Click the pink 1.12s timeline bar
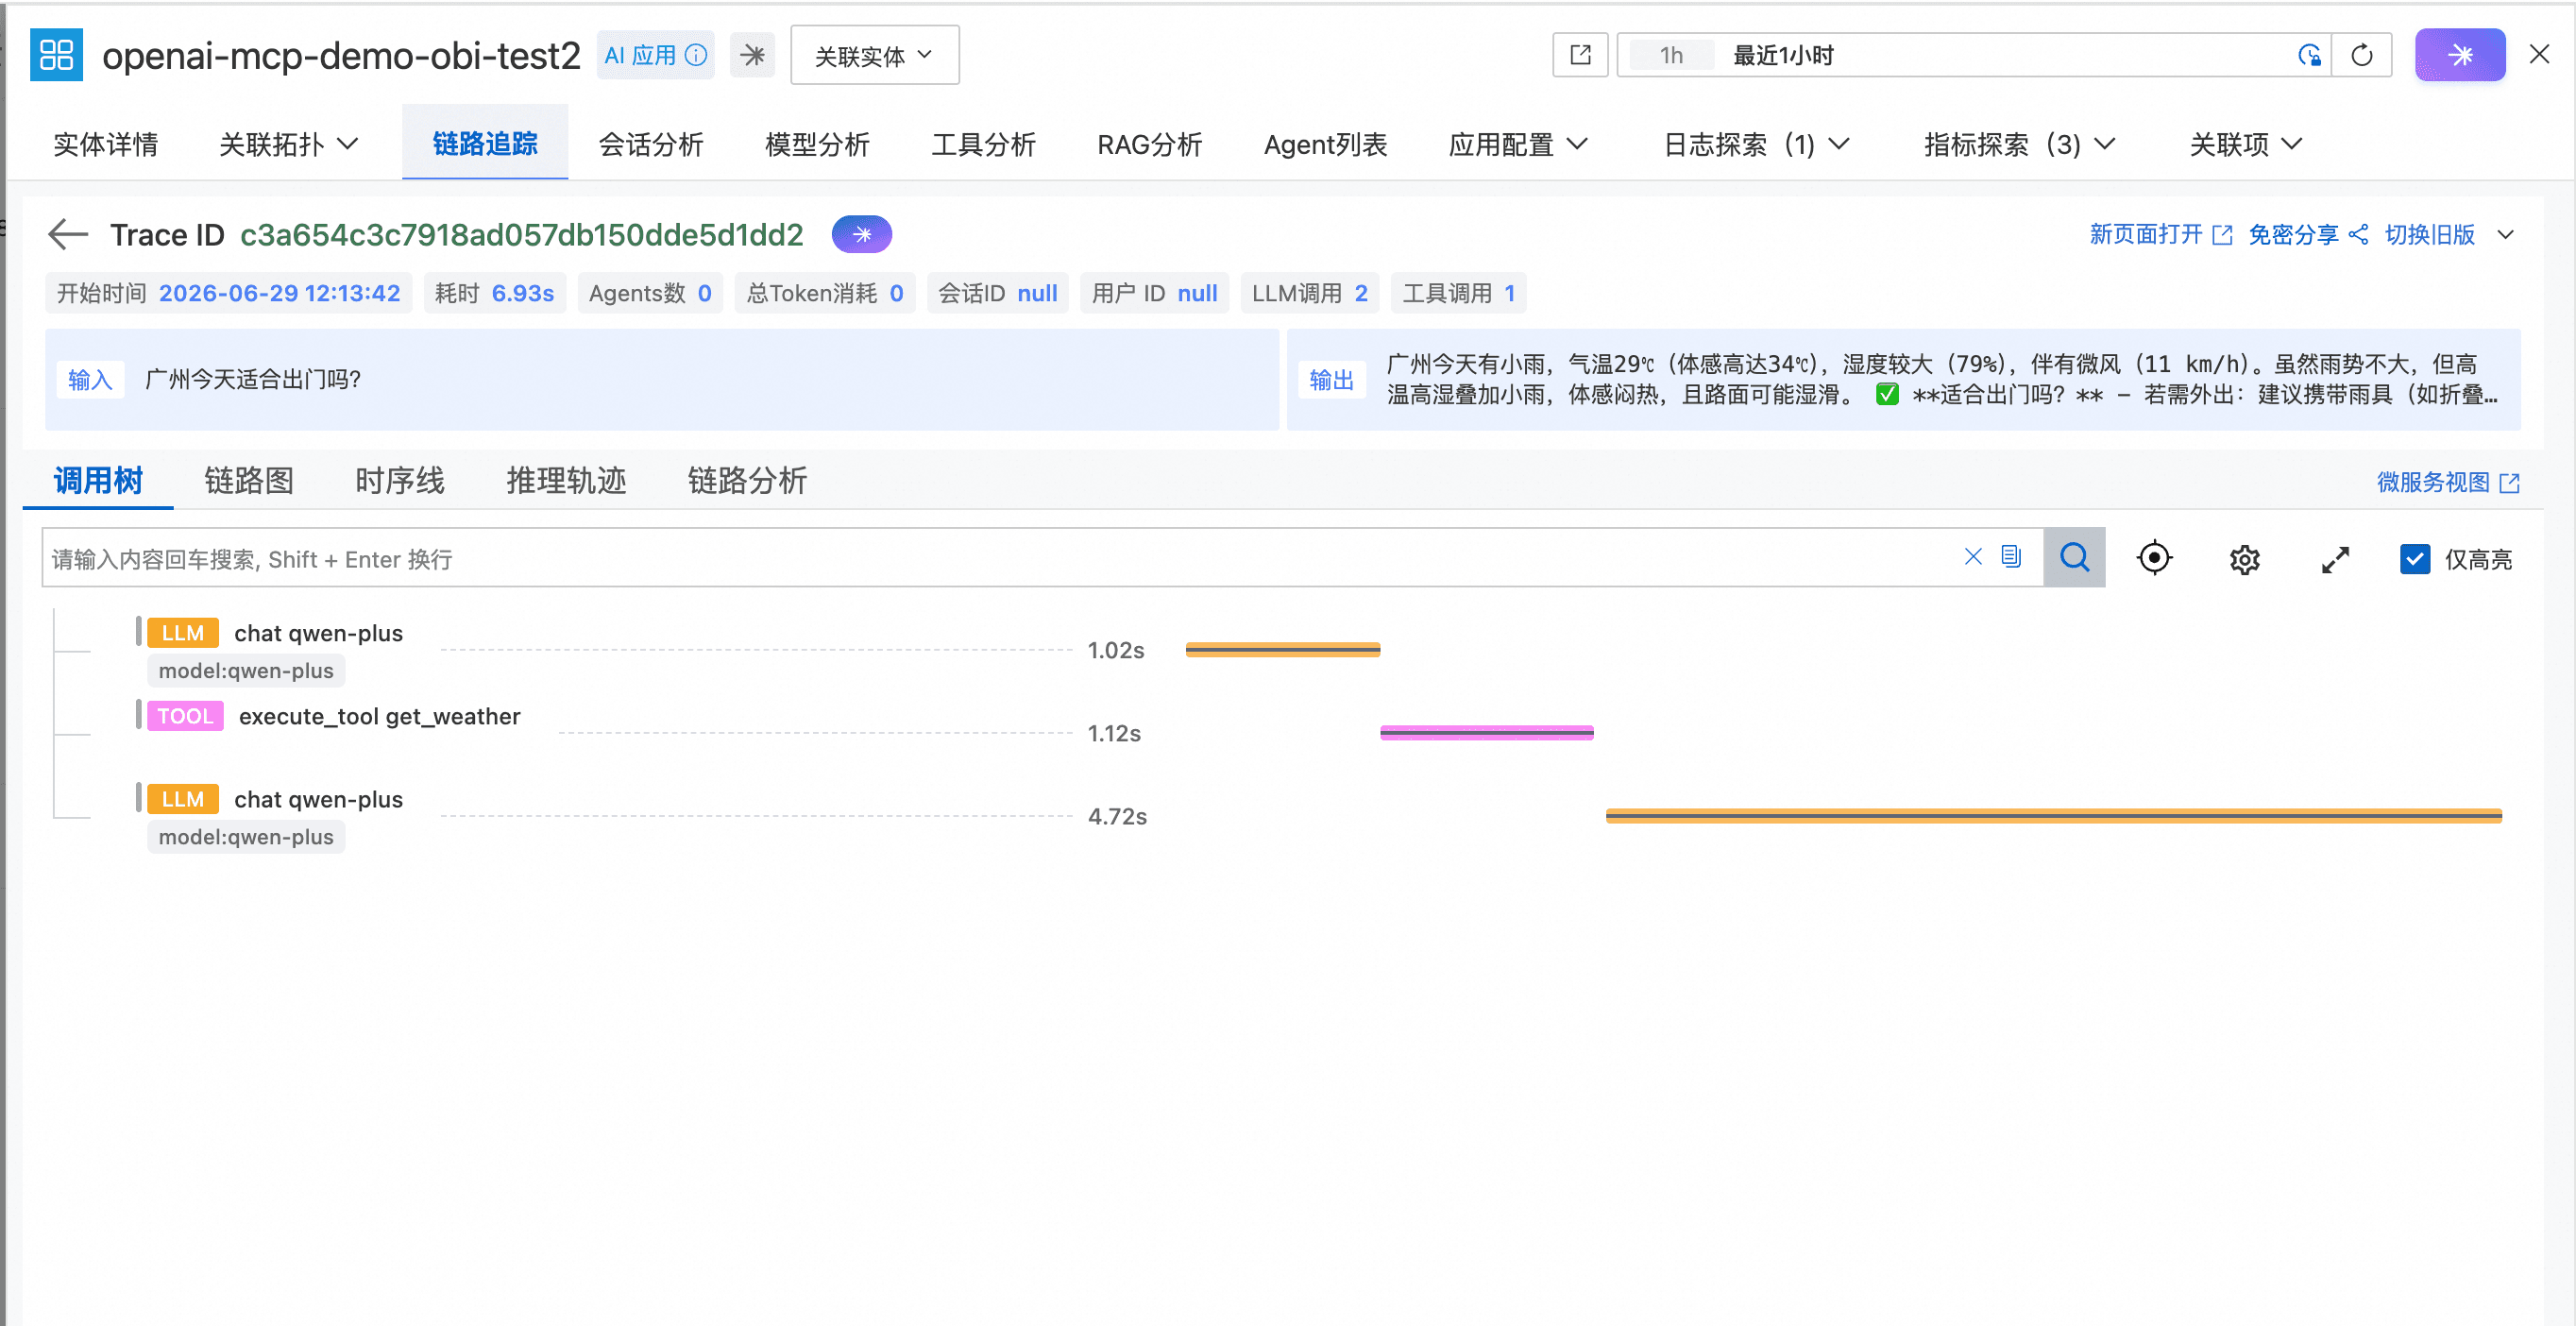The image size is (2576, 1326). click(x=1487, y=733)
